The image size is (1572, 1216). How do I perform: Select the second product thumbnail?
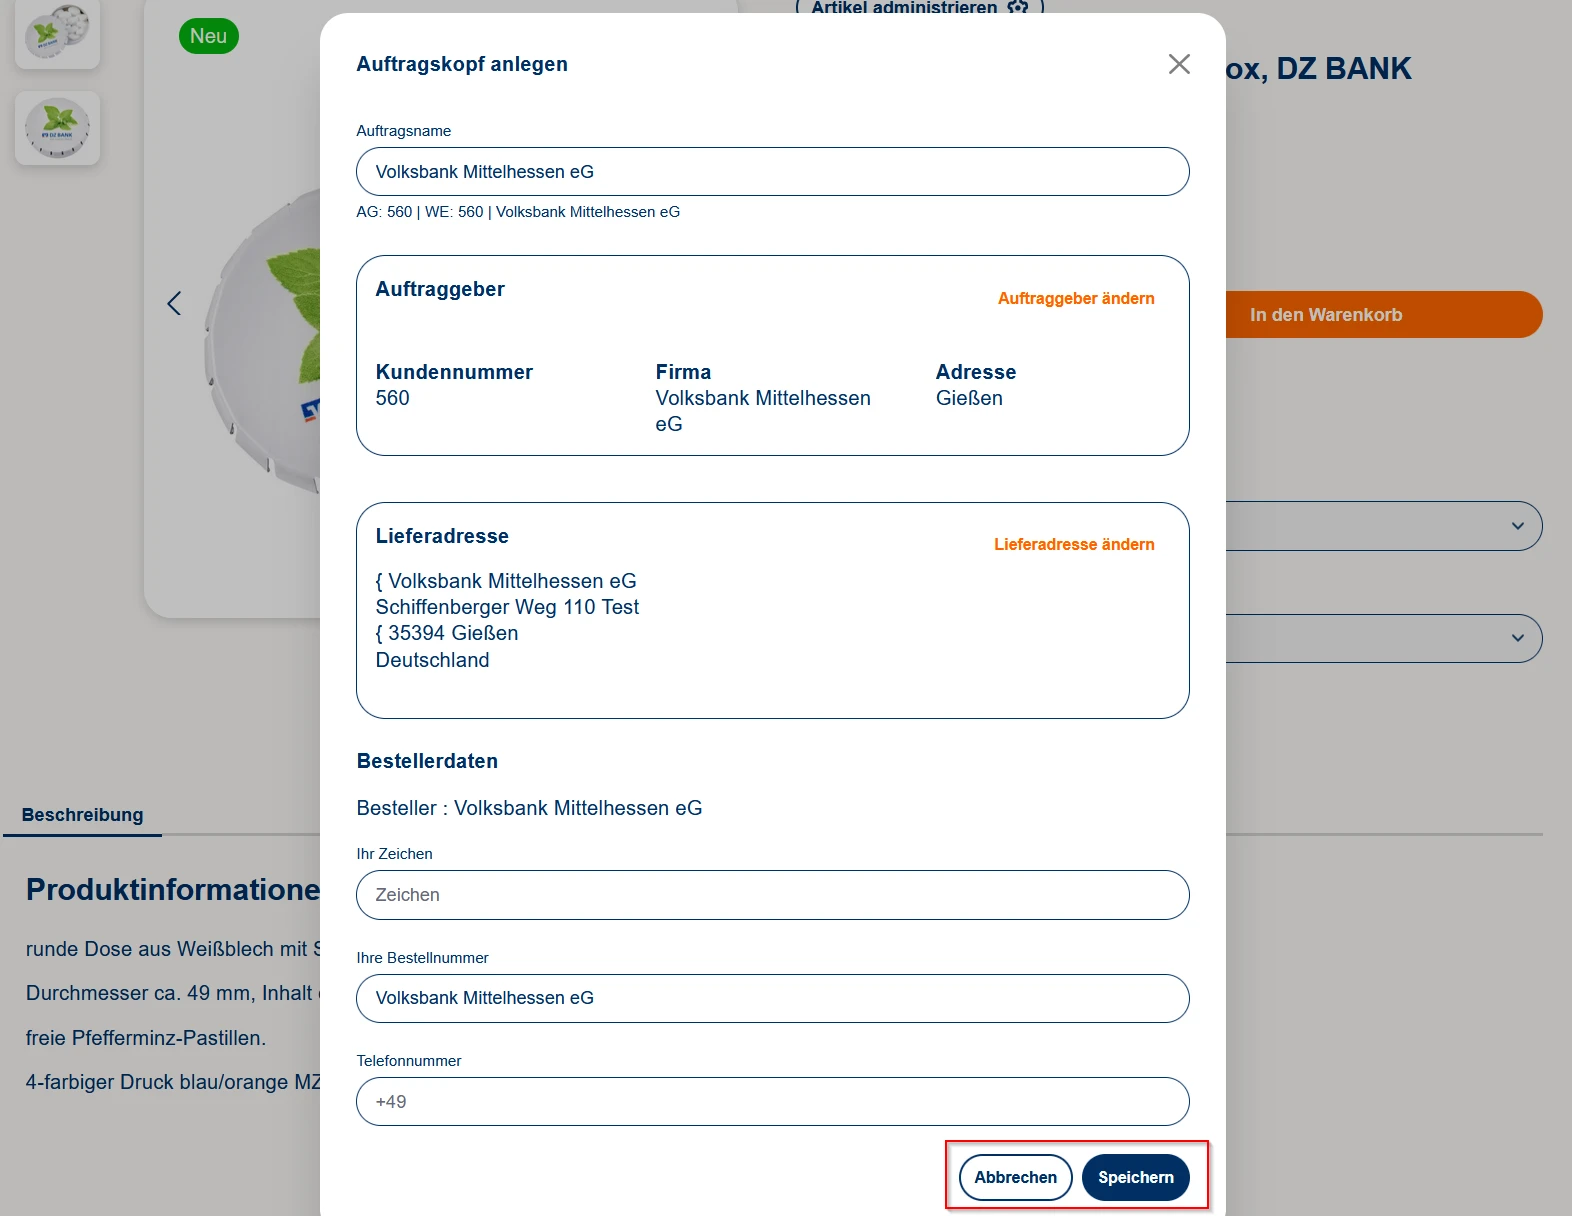coord(57,128)
